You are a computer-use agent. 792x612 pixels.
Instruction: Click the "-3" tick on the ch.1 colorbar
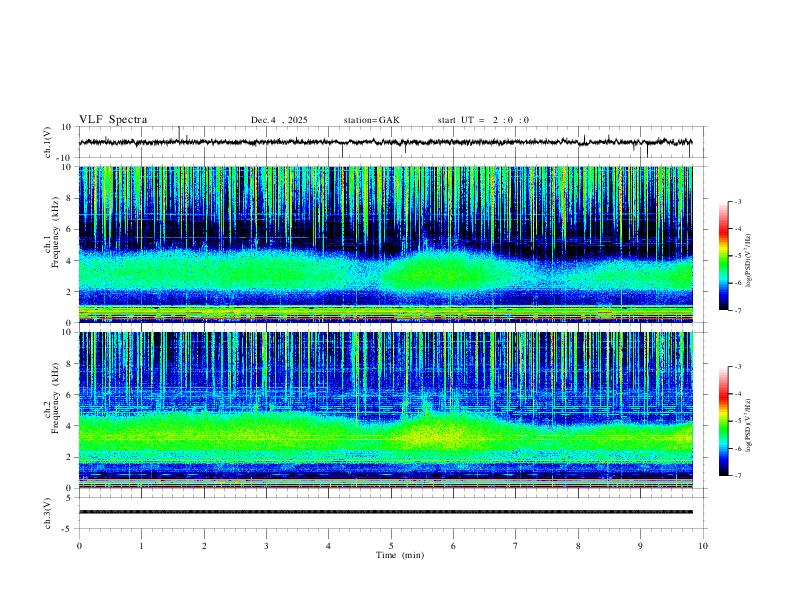[738, 202]
